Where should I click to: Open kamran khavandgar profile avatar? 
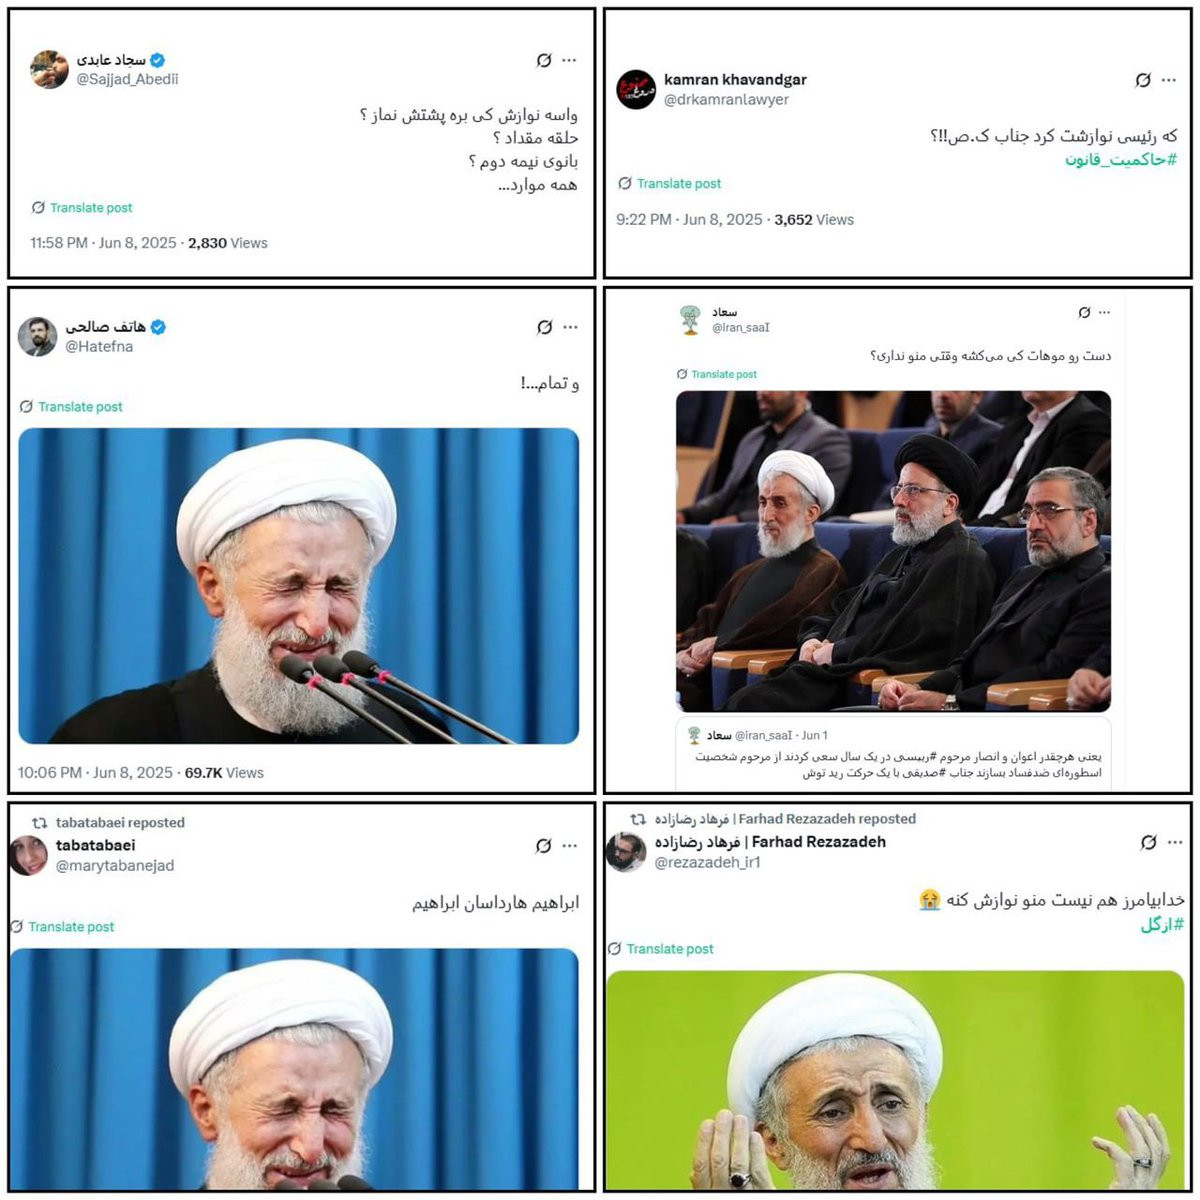tap(636, 89)
